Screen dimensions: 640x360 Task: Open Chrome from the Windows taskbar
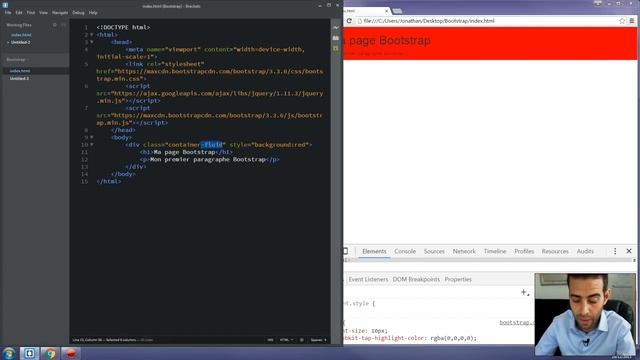tap(50, 353)
